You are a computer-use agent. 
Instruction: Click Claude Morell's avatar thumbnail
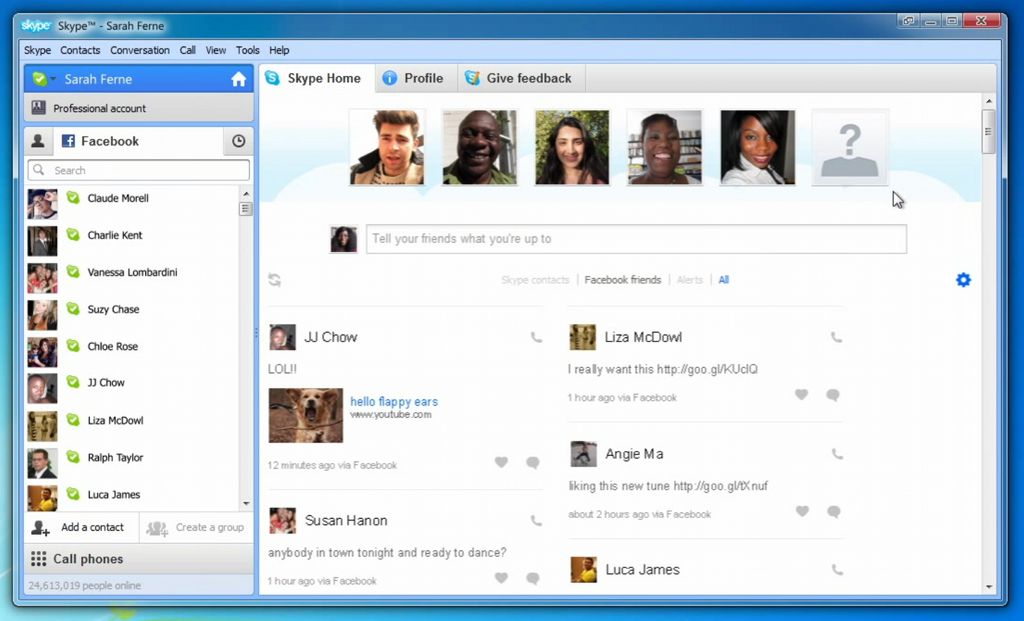[x=42, y=204]
